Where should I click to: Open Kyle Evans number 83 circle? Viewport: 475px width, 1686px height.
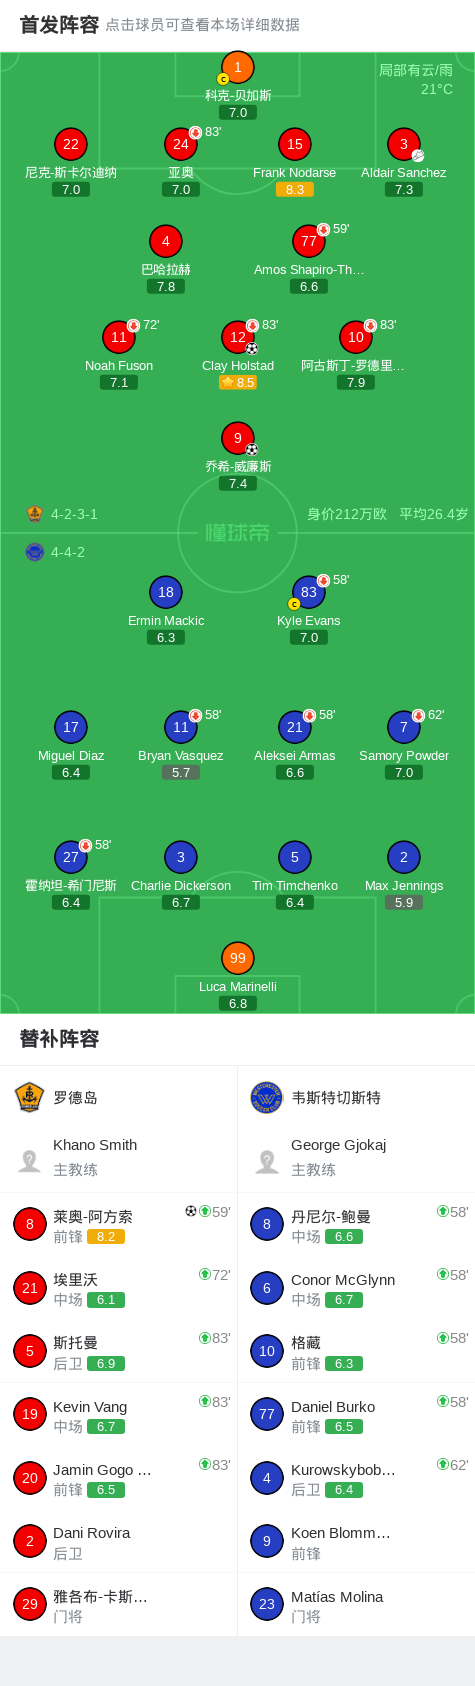click(x=309, y=592)
